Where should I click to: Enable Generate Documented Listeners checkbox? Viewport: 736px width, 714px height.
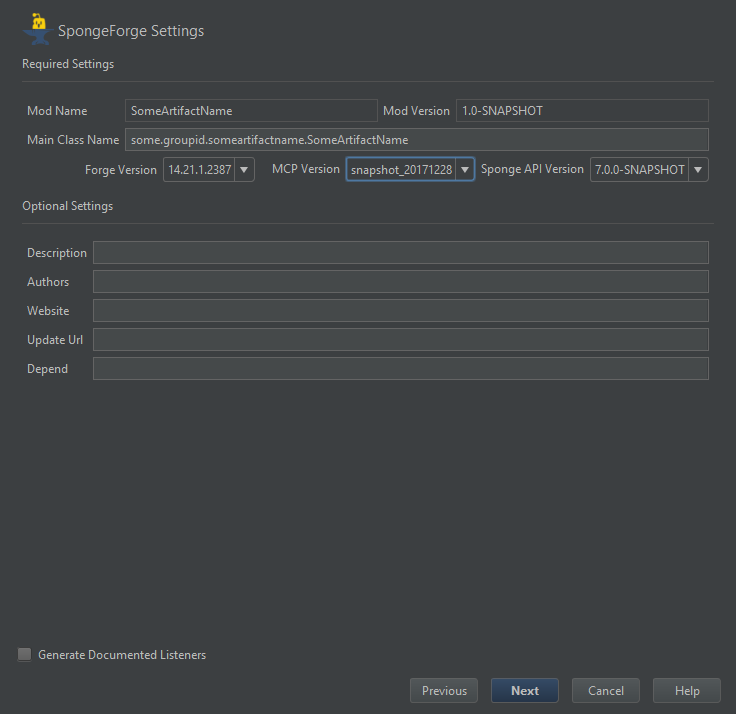[24, 654]
